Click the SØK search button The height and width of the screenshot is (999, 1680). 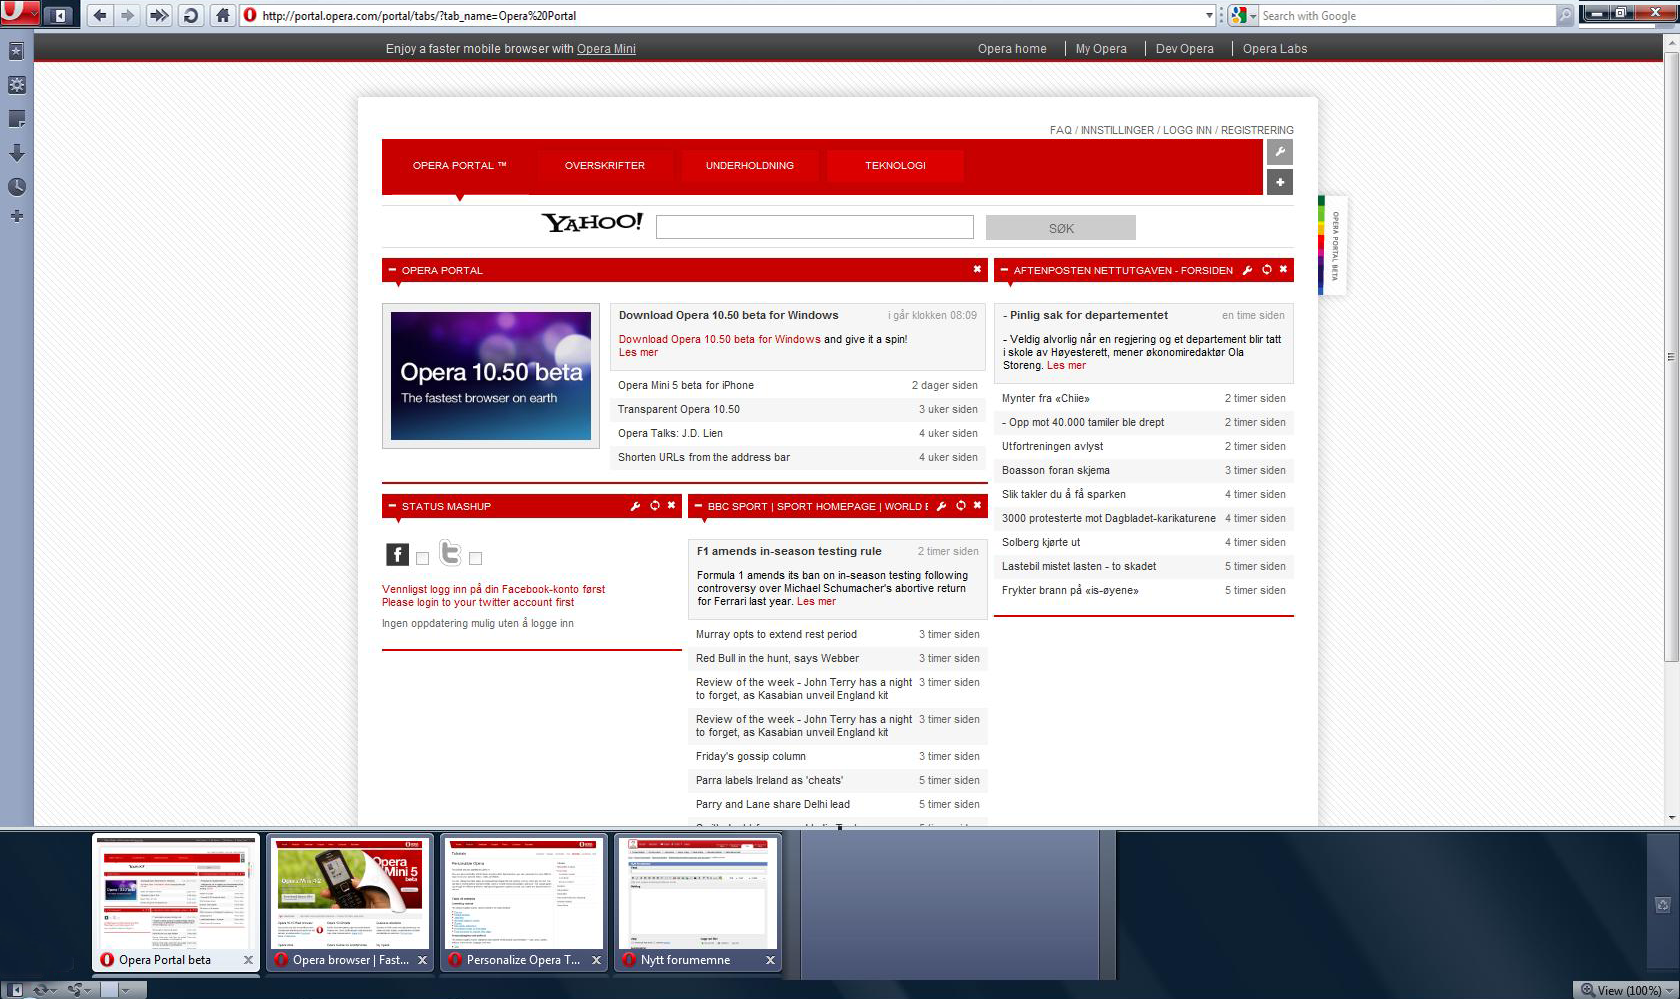(1061, 228)
